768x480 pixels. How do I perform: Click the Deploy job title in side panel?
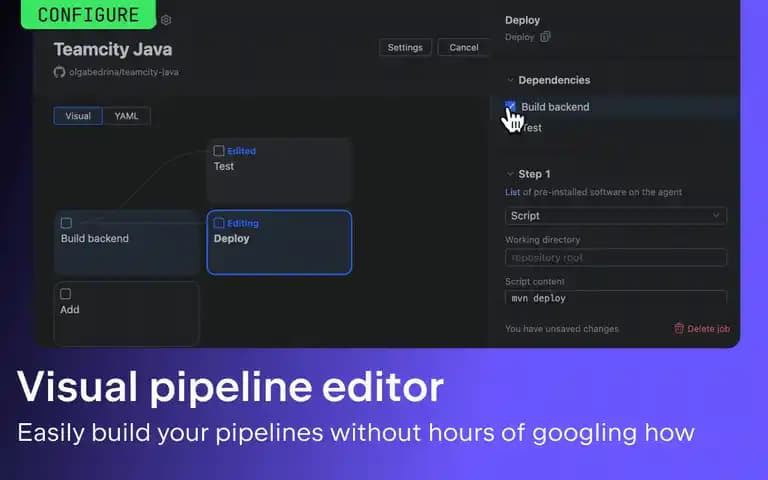click(x=522, y=20)
